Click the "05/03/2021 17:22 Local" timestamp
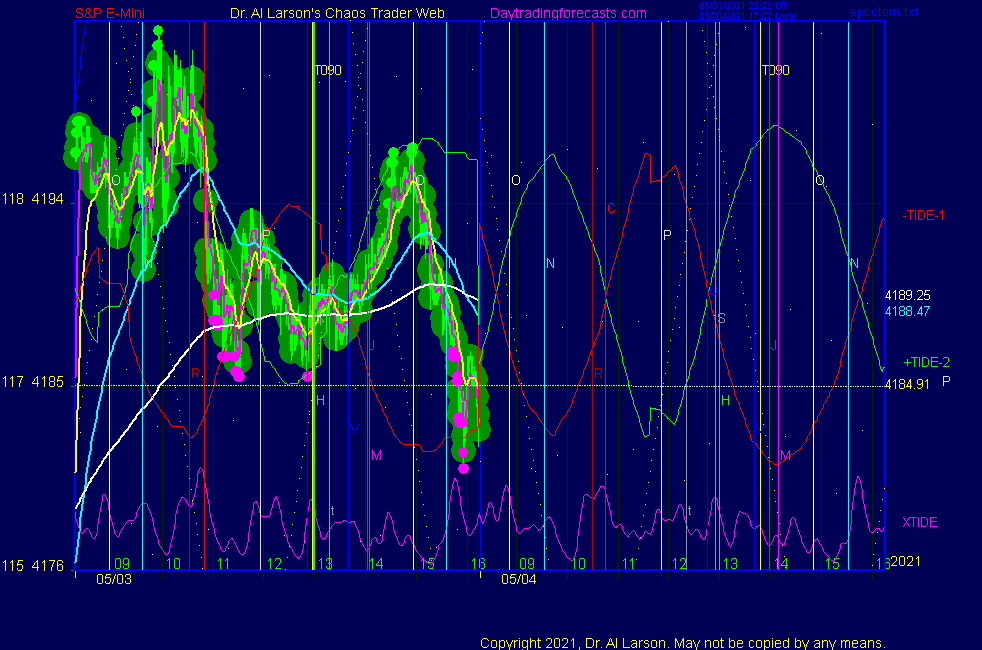982x650 pixels. (x=748, y=16)
